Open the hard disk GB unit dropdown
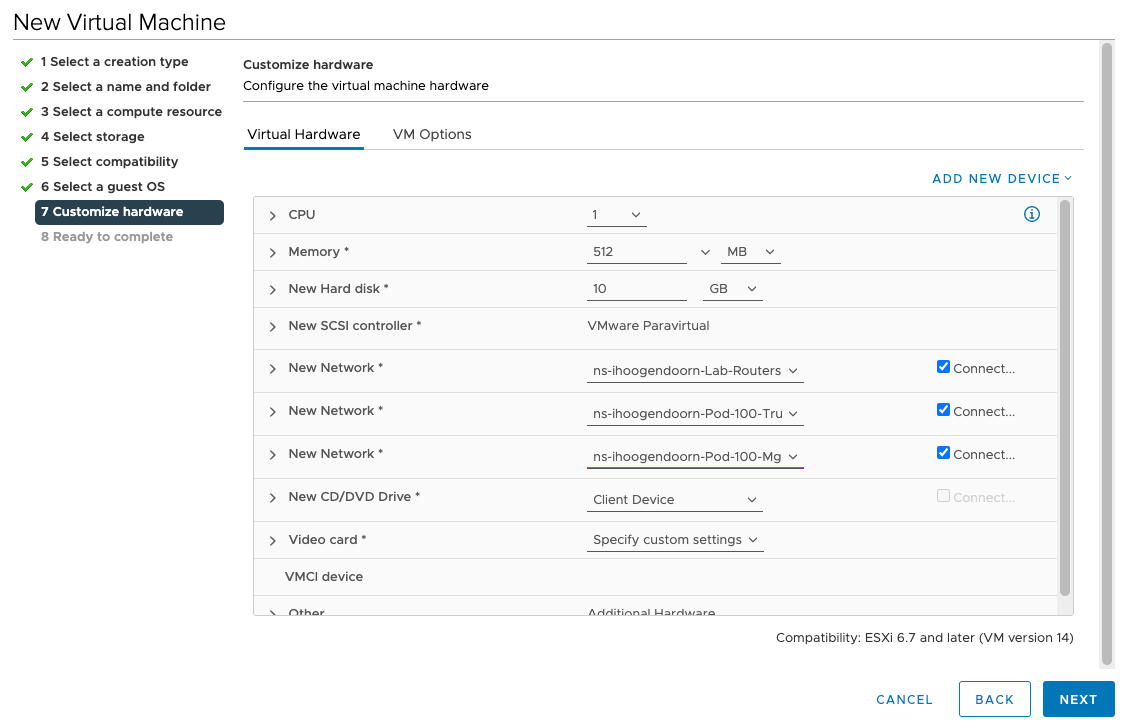The image size is (1126, 726). (x=731, y=289)
